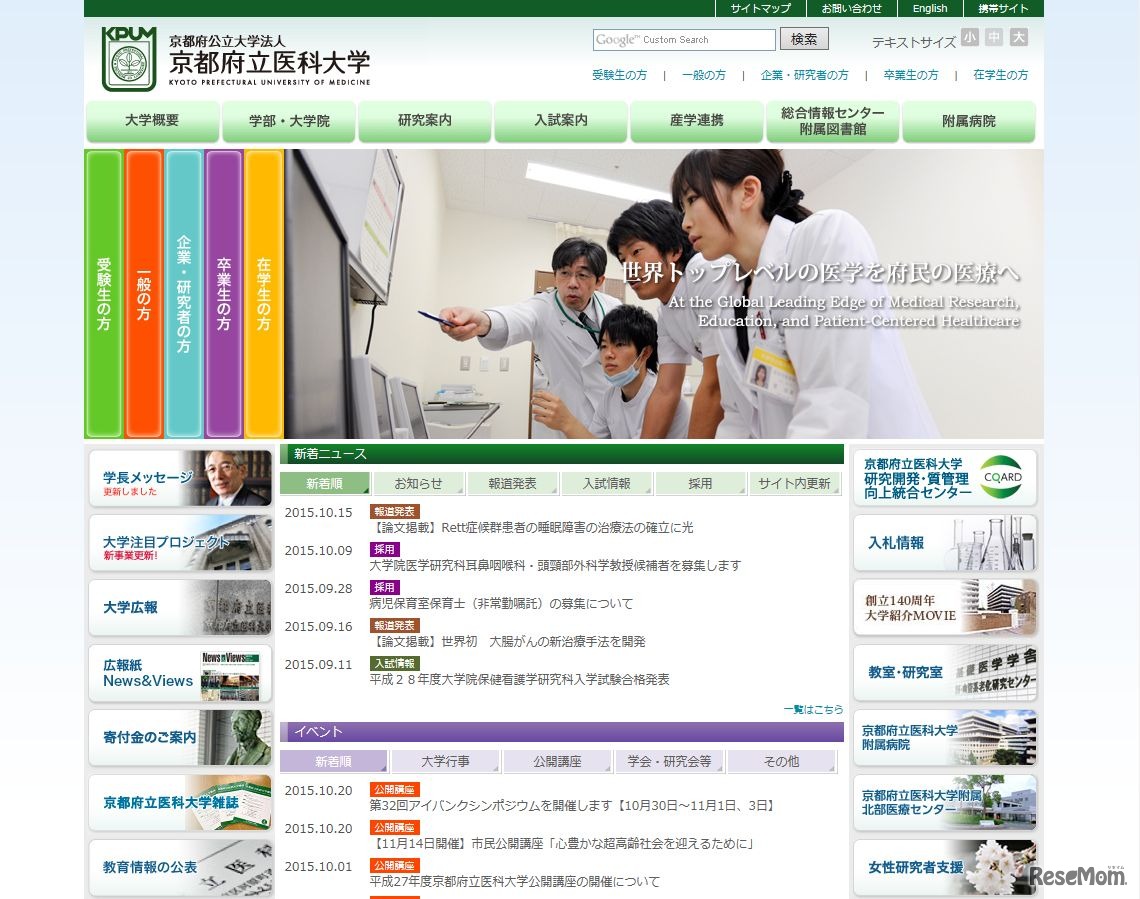Viewport: 1140px width, 899px height.
Task: Open the CQARD 研究開発・質管理向上統括センター banner
Action: pyautogui.click(x=944, y=478)
